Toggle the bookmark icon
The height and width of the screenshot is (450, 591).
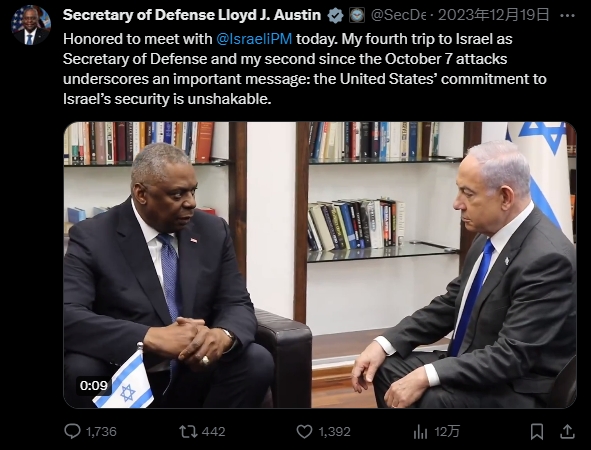tap(537, 432)
